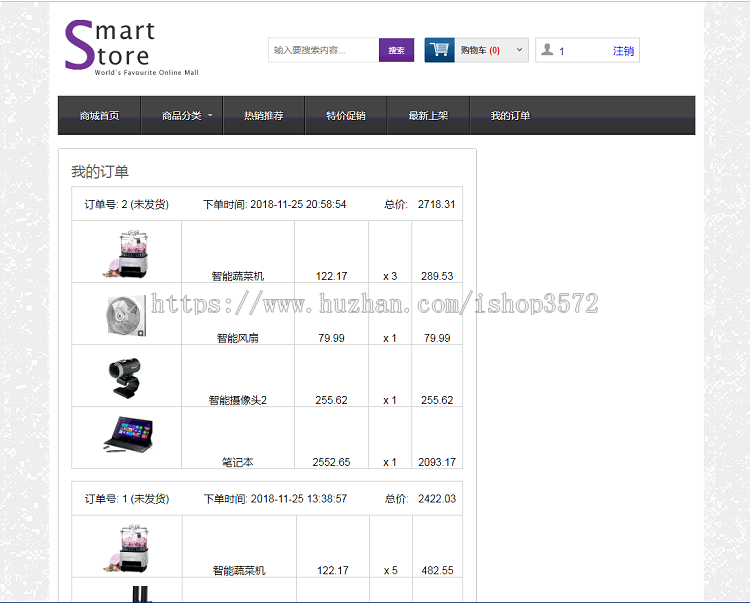The width and height of the screenshot is (750, 603).
Task: Click the 智能摄像头2 product name
Action: [238, 400]
